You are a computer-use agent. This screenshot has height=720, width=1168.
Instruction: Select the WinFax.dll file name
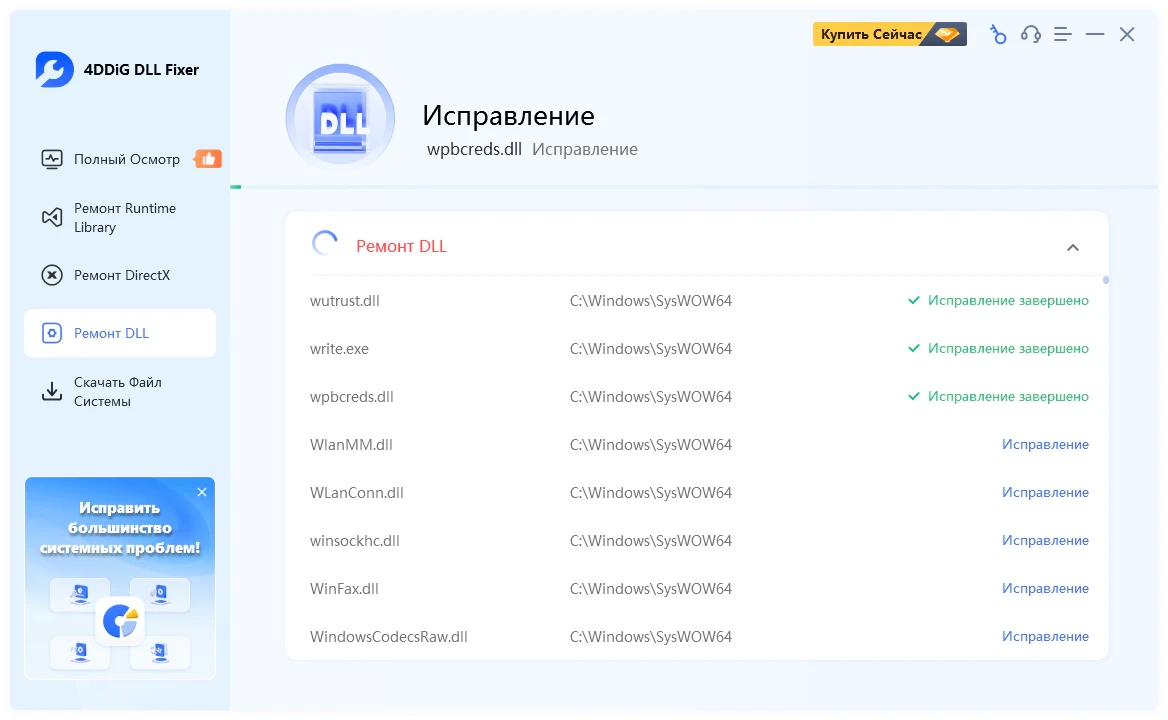click(x=344, y=589)
